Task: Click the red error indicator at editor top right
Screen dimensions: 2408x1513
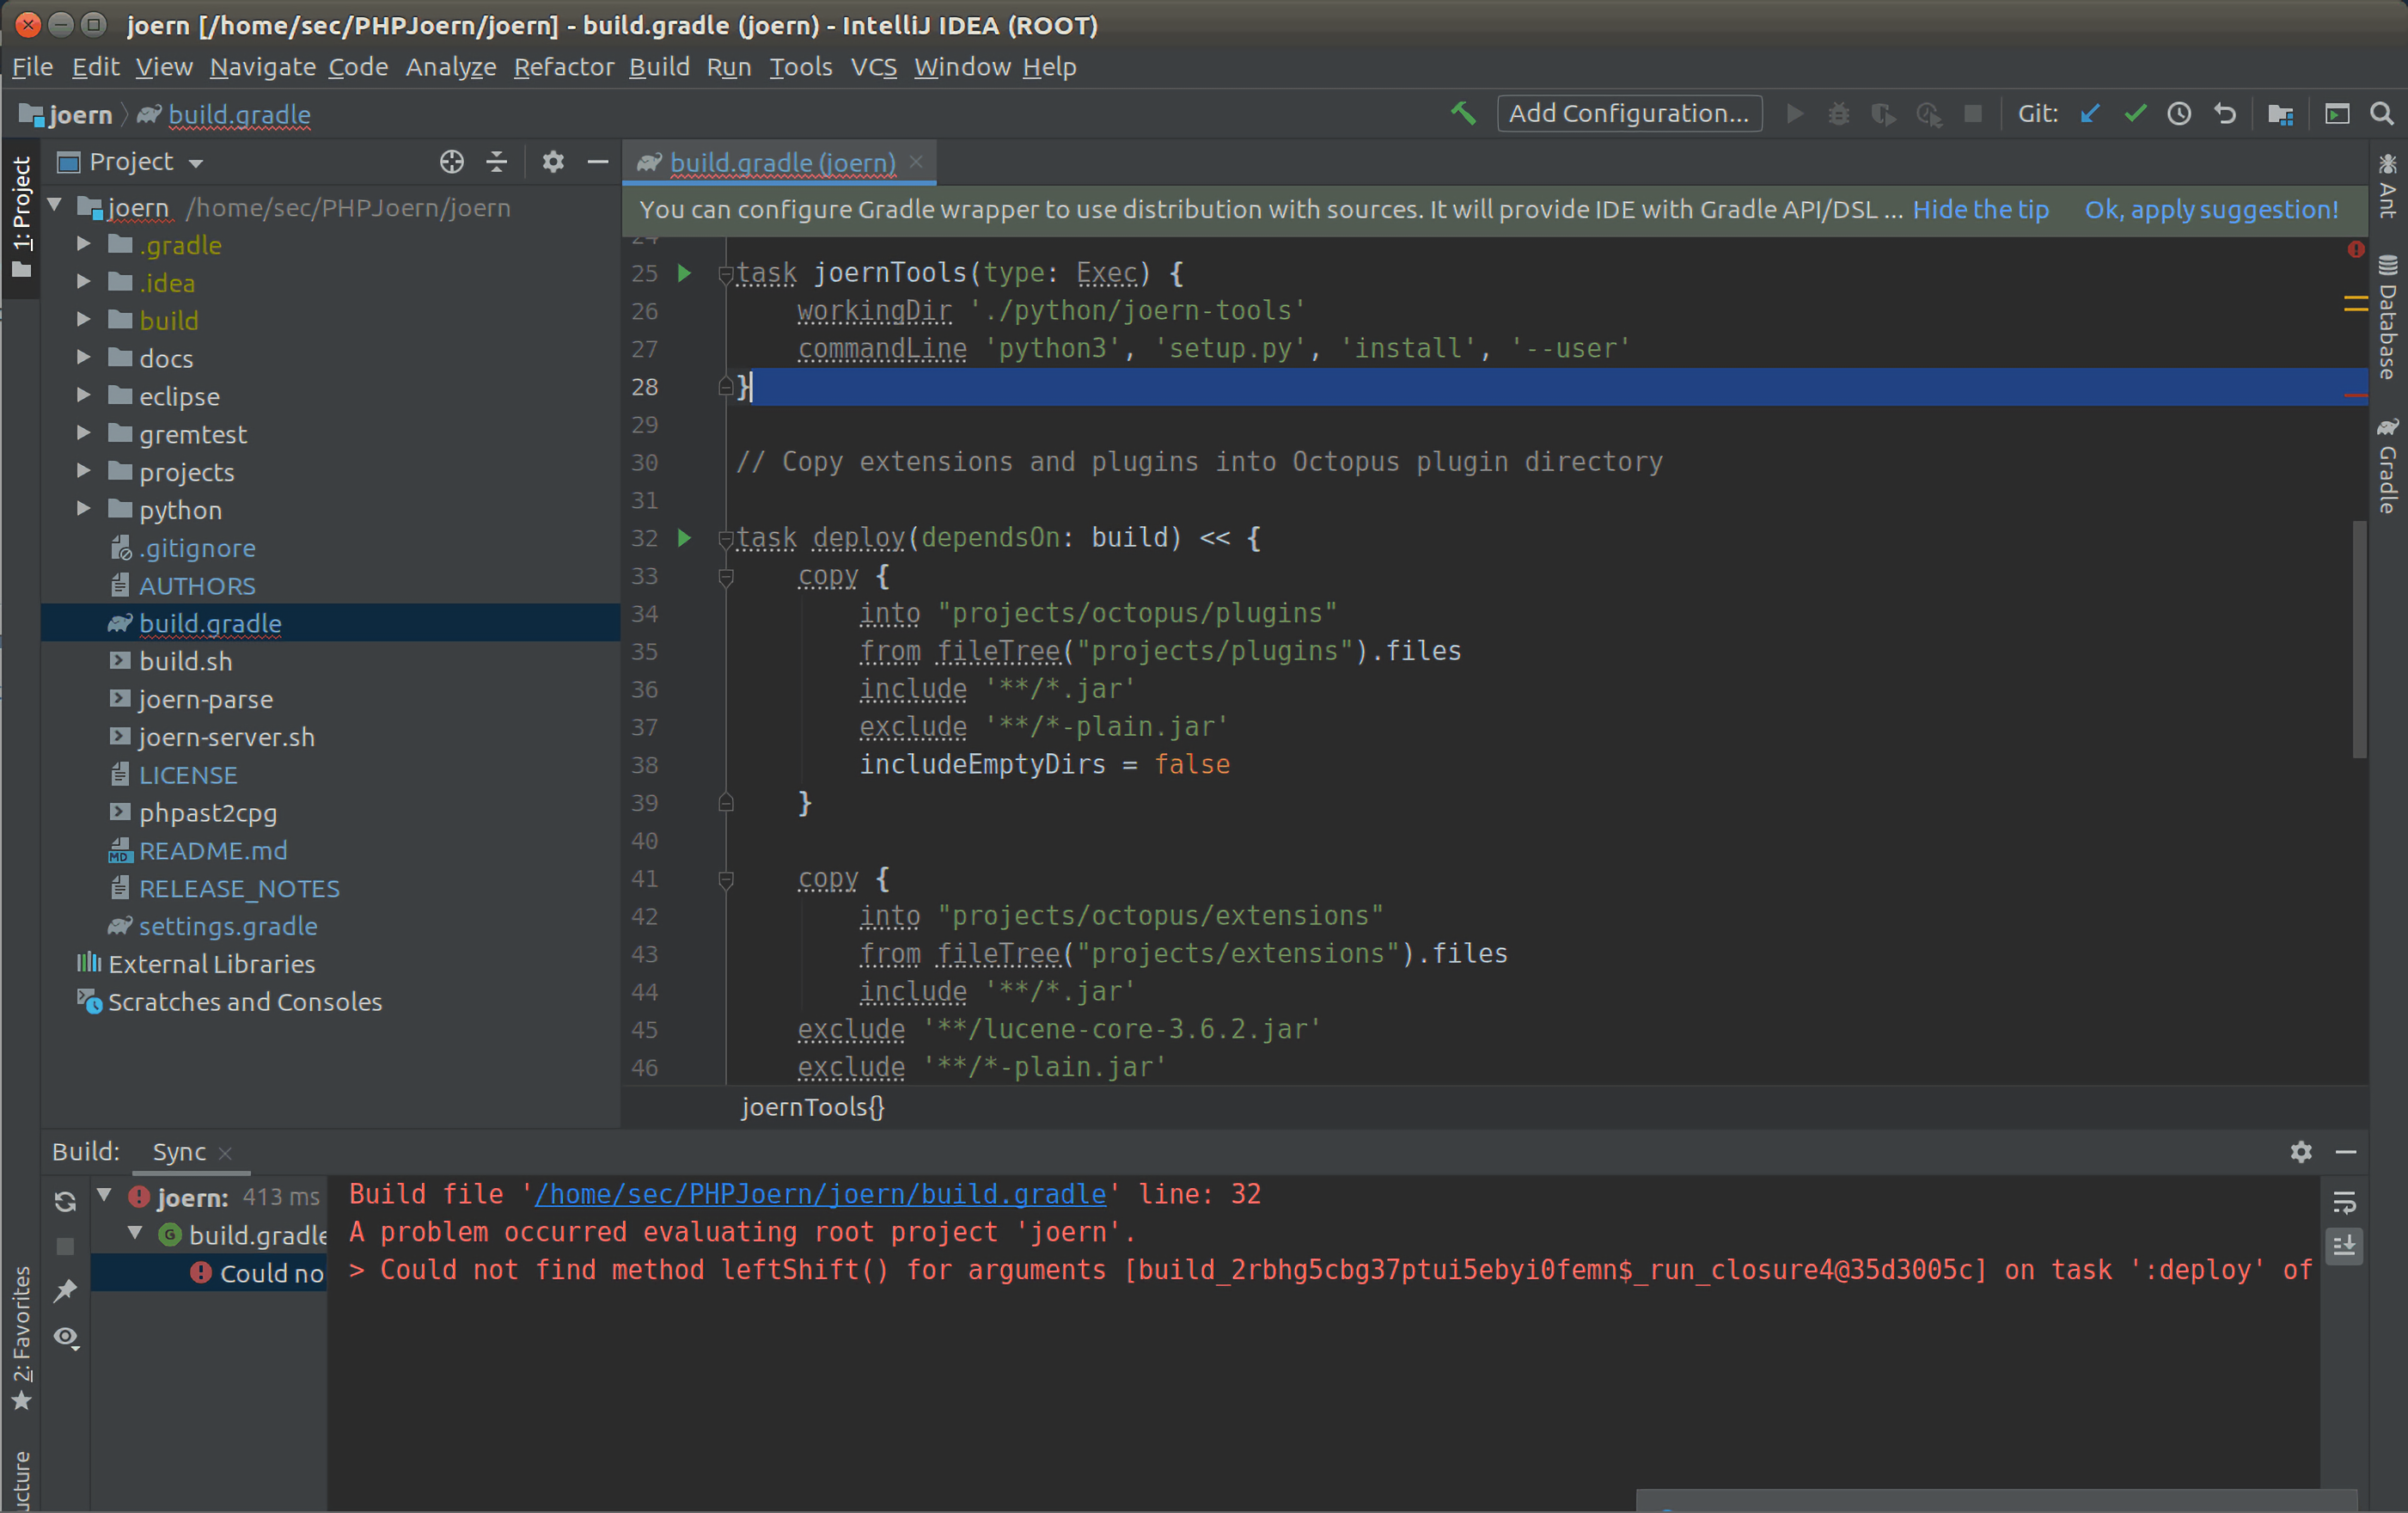Action: coord(2356,249)
